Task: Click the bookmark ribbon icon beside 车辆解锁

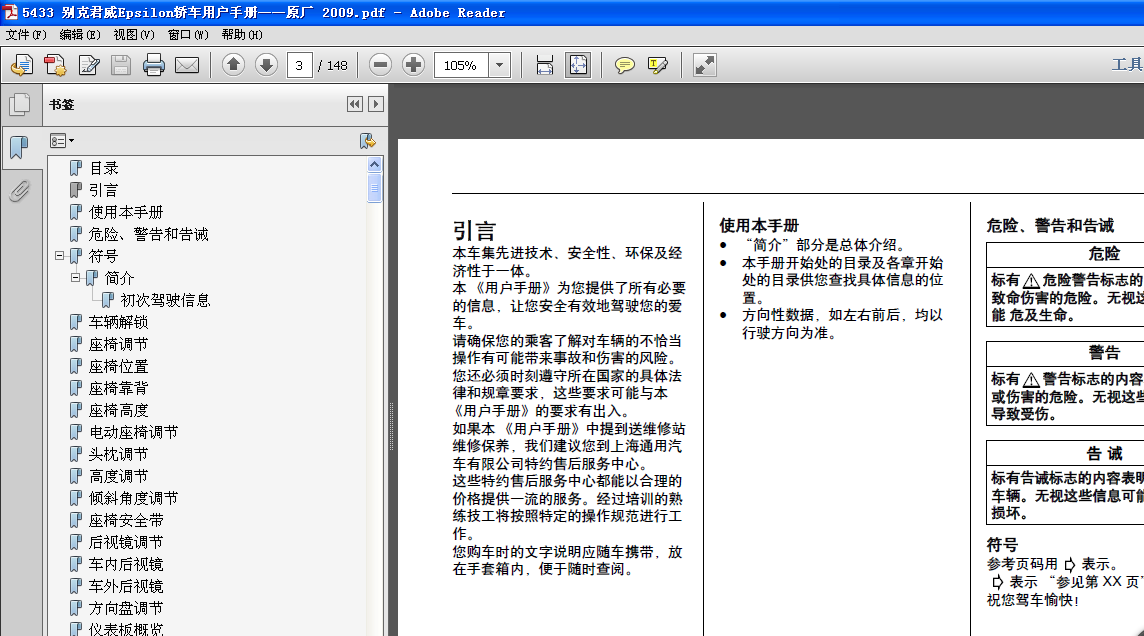Action: coord(76,322)
